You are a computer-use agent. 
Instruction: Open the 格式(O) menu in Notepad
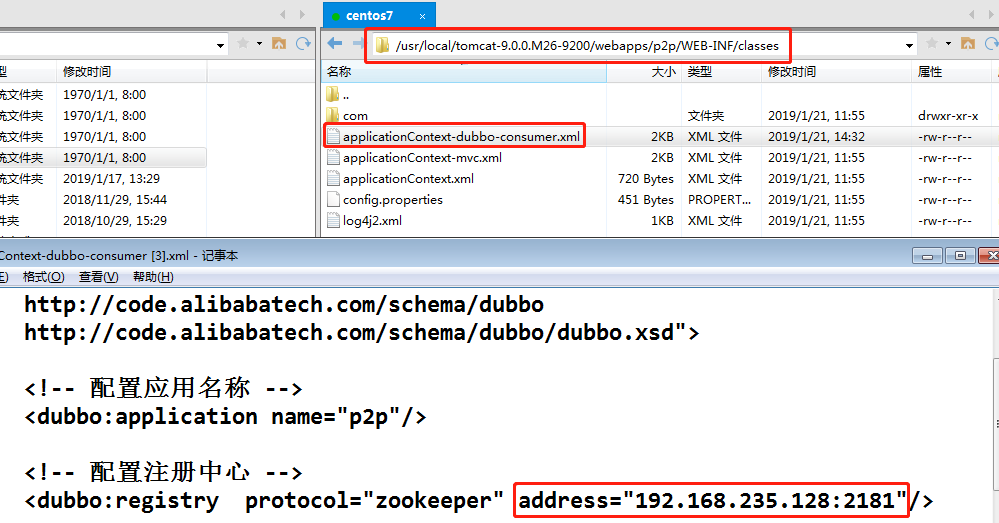coord(43,277)
